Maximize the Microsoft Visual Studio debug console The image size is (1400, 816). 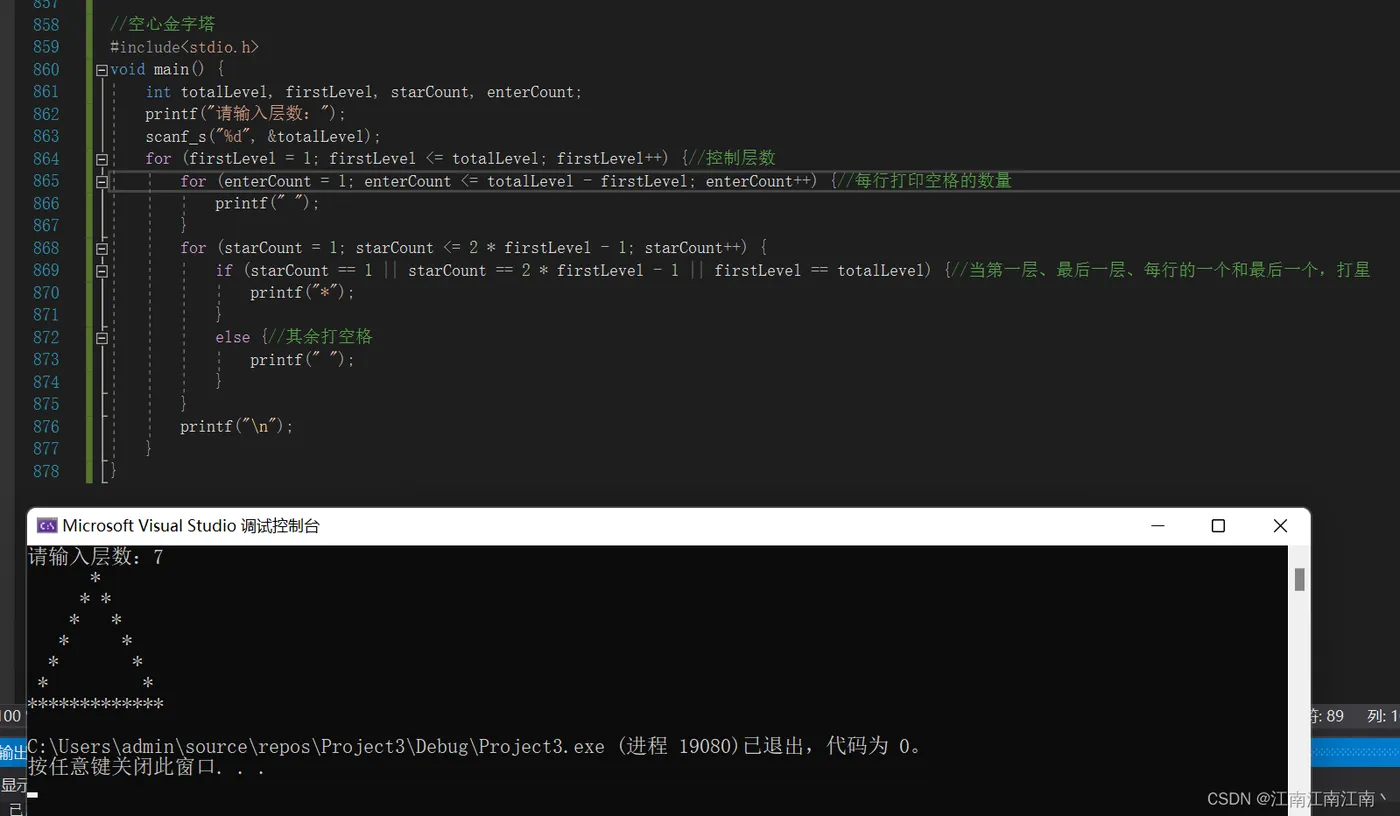[1218, 526]
